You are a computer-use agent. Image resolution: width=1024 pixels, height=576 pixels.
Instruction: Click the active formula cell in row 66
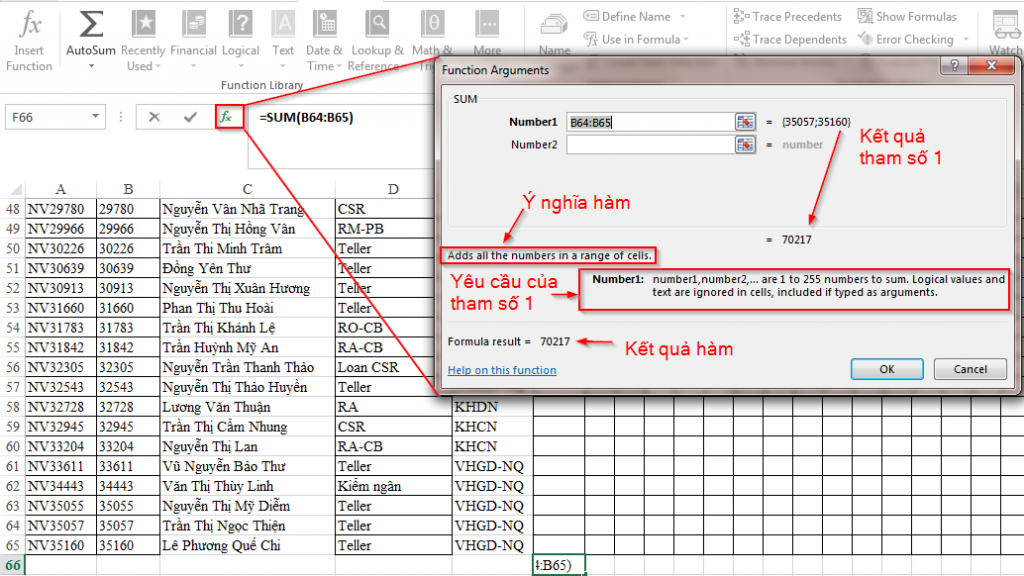tap(559, 565)
